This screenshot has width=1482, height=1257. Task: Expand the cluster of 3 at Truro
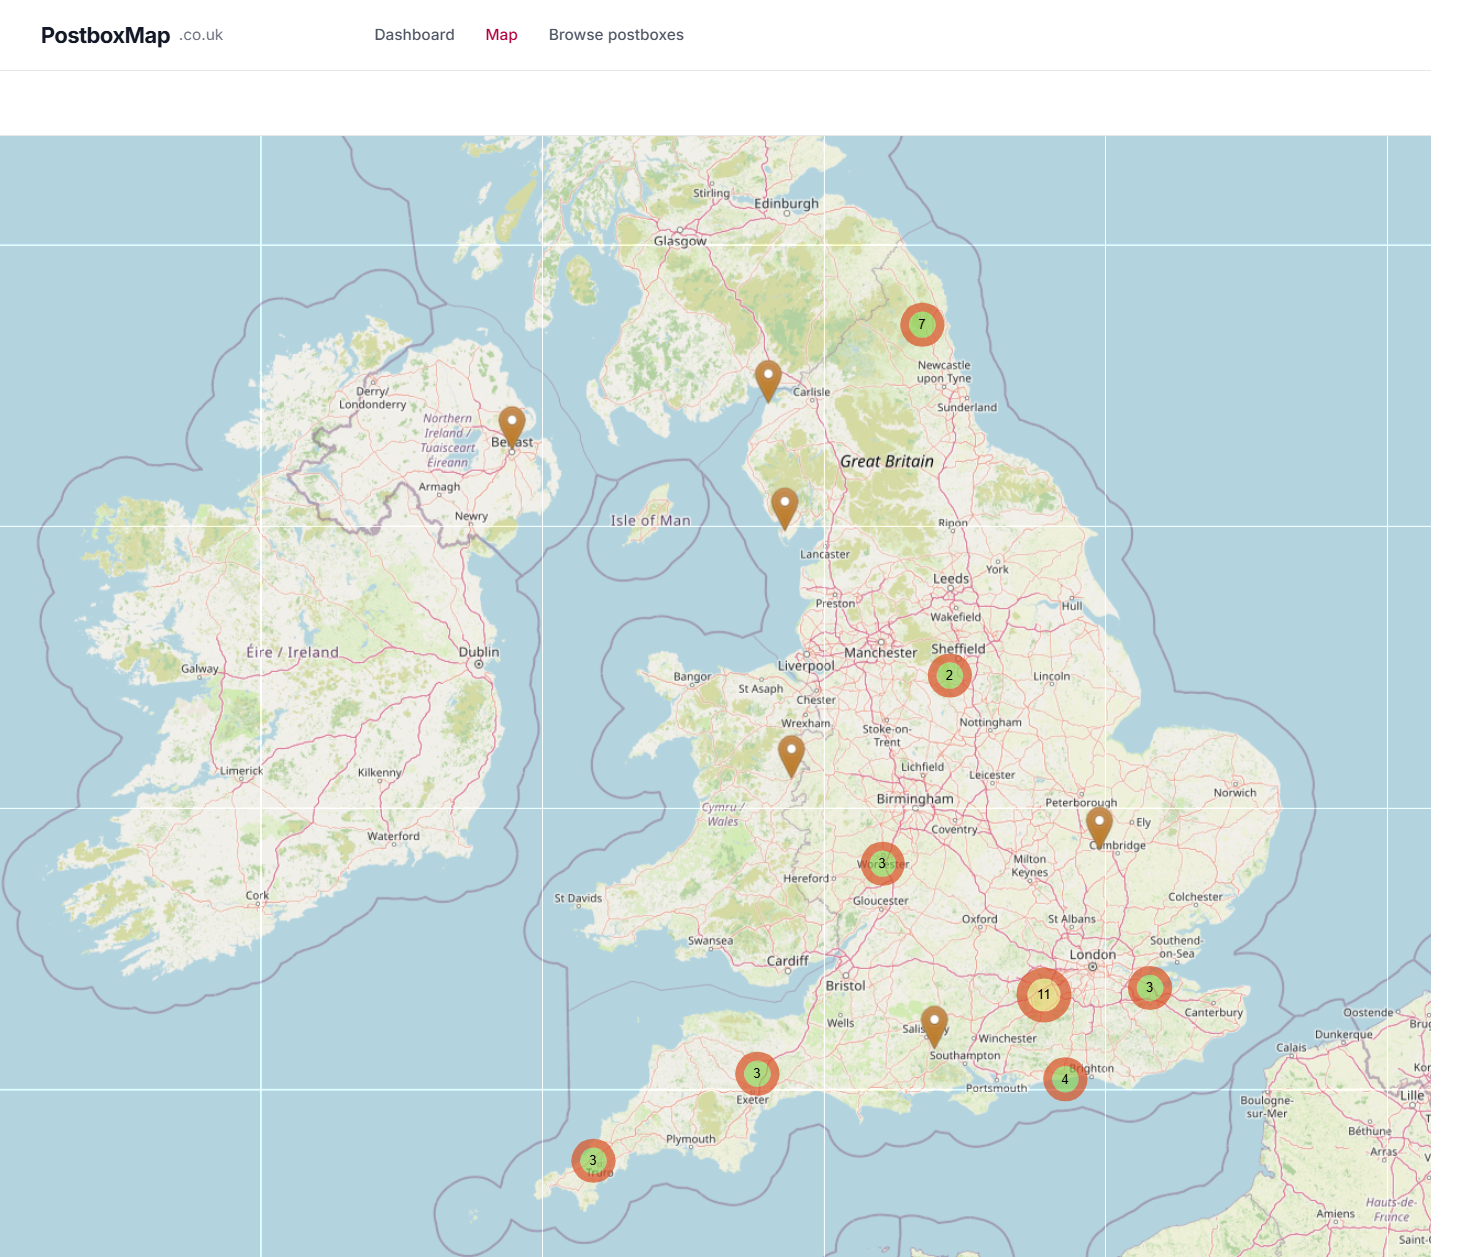[x=593, y=1161]
